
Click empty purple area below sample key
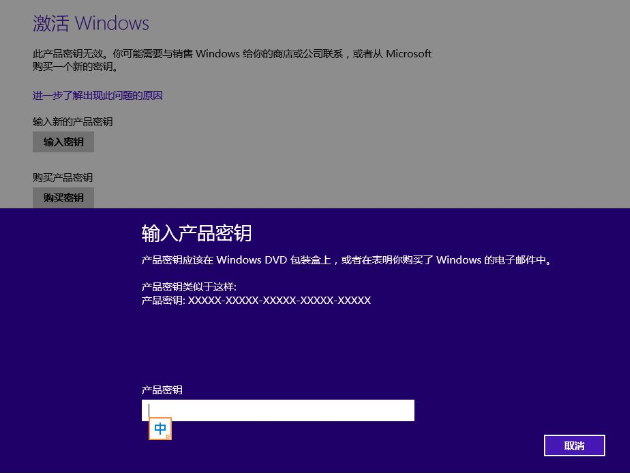tap(350, 345)
